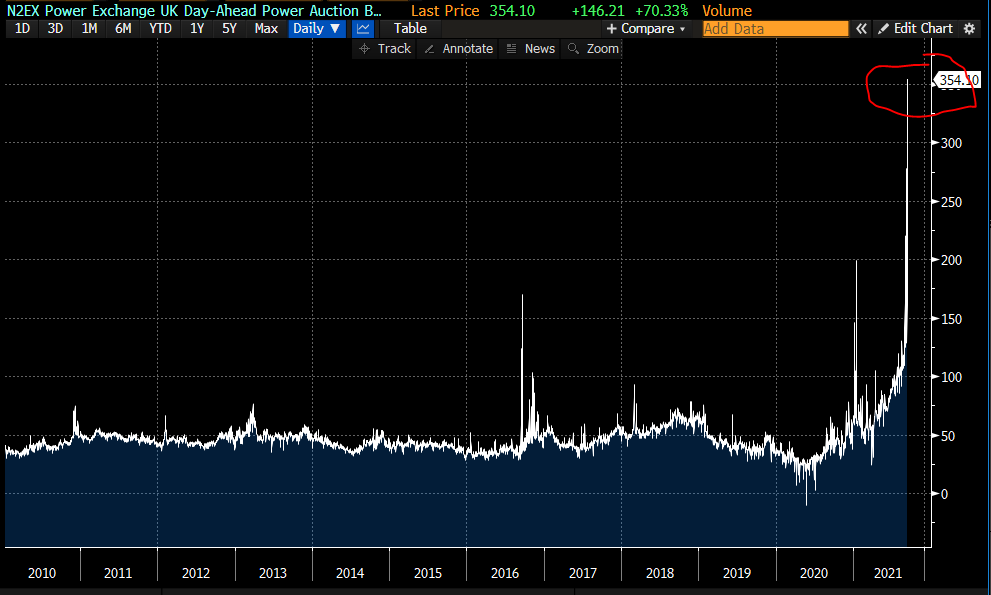Screen dimensions: 991x595
Task: Open Edit Chart
Action: coord(916,28)
